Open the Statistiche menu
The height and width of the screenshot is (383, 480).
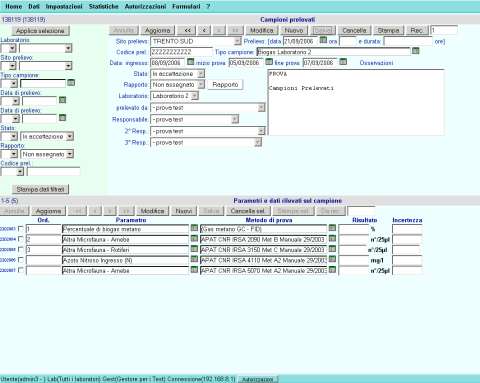tap(103, 6)
